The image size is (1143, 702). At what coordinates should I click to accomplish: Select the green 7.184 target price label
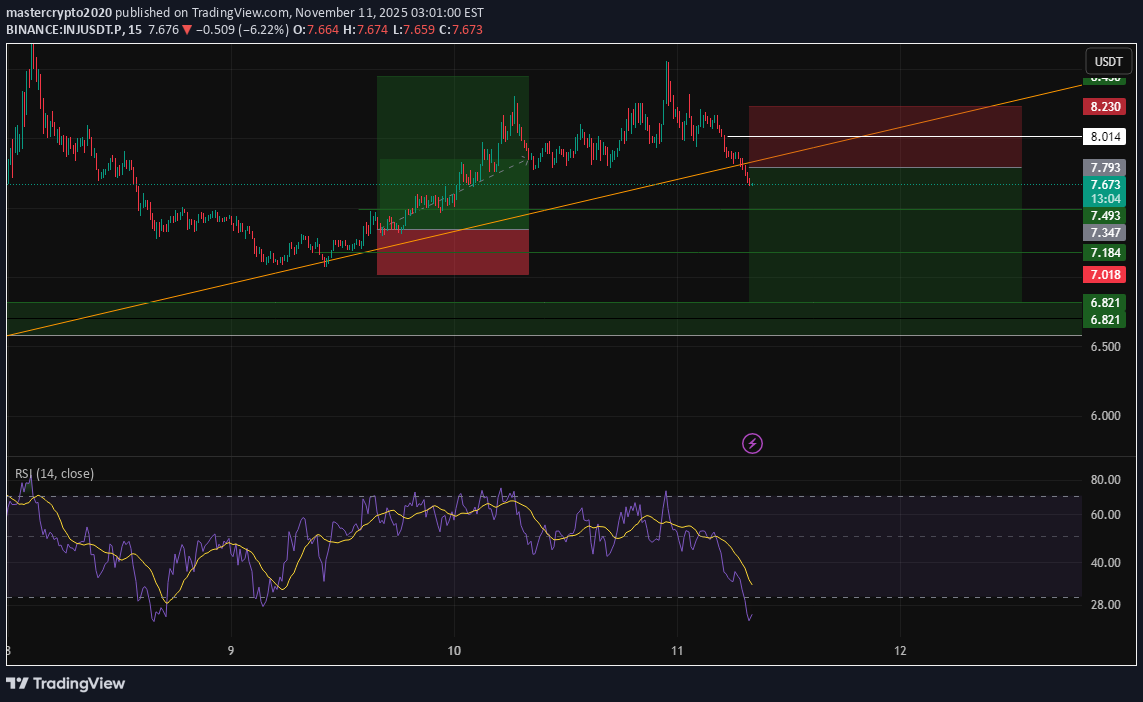click(x=1105, y=253)
